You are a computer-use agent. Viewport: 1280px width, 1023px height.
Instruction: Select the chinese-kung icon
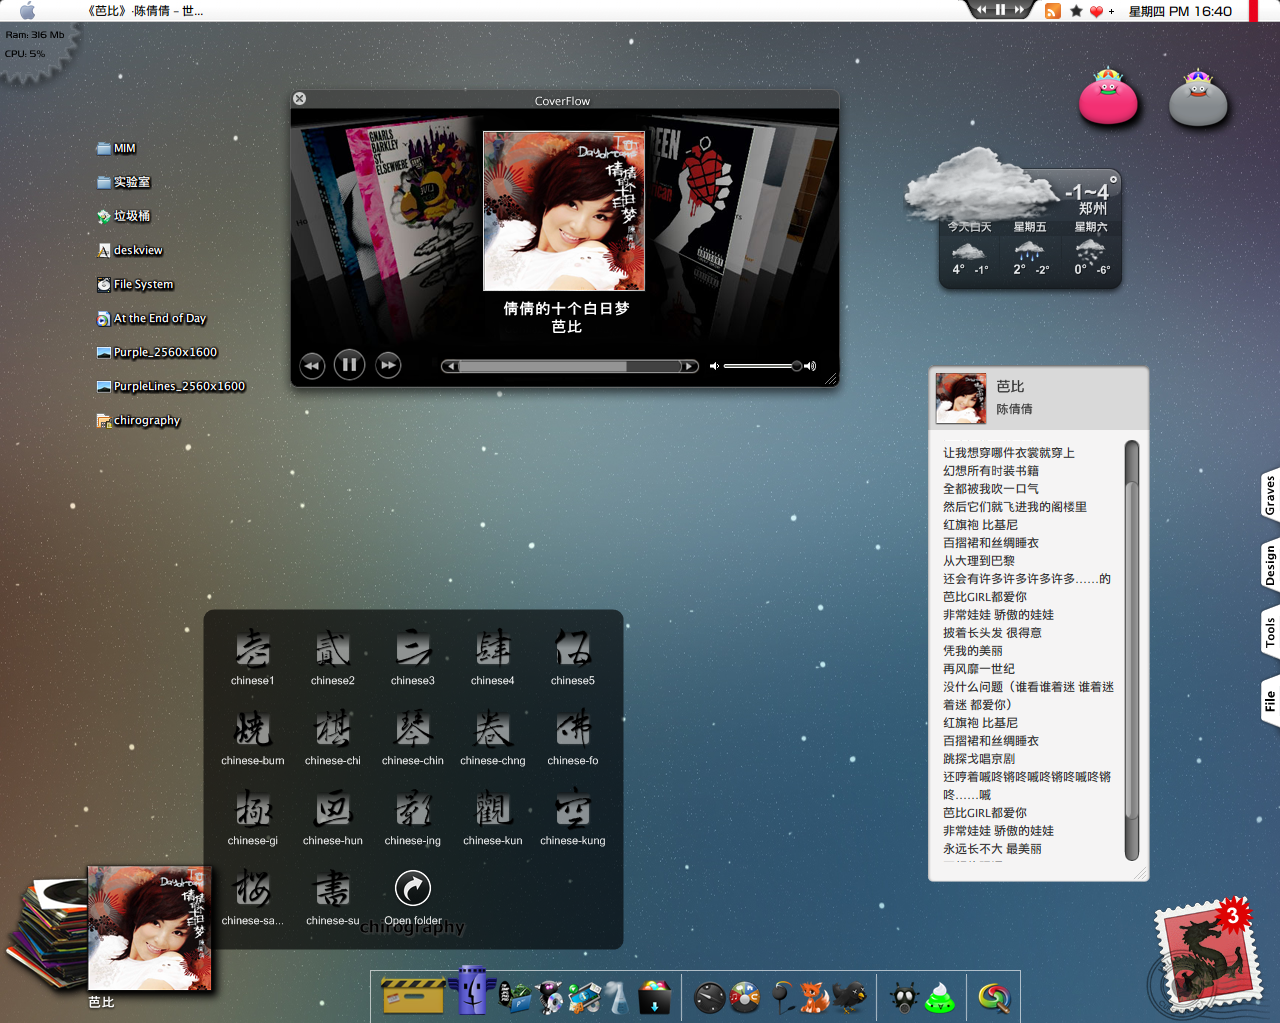click(573, 817)
